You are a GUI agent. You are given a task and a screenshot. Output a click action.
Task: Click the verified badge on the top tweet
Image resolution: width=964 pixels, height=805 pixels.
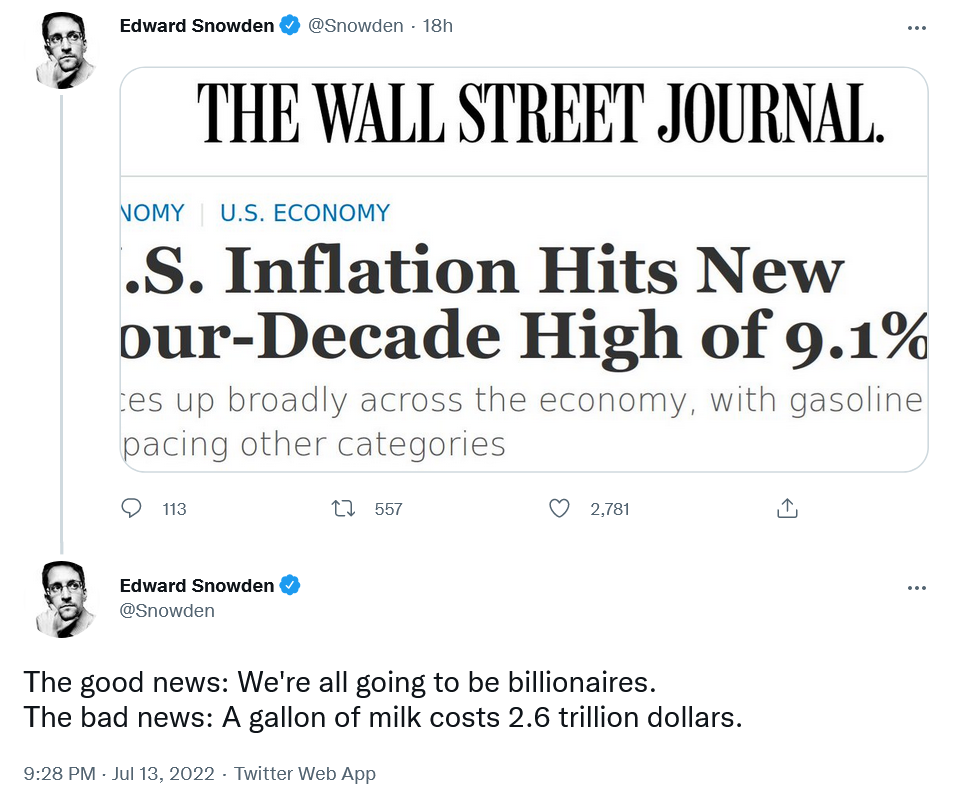(x=290, y=26)
